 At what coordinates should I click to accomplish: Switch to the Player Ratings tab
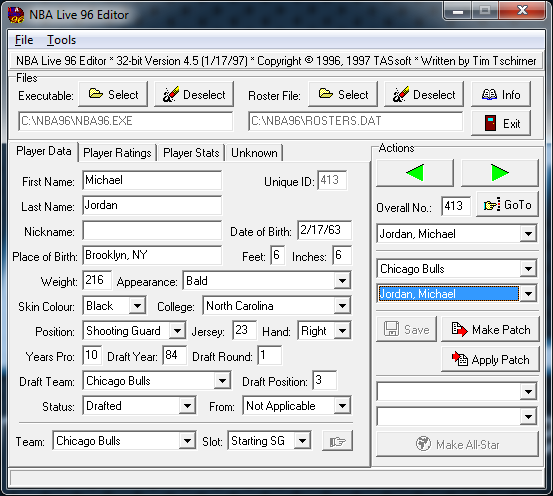tap(117, 153)
